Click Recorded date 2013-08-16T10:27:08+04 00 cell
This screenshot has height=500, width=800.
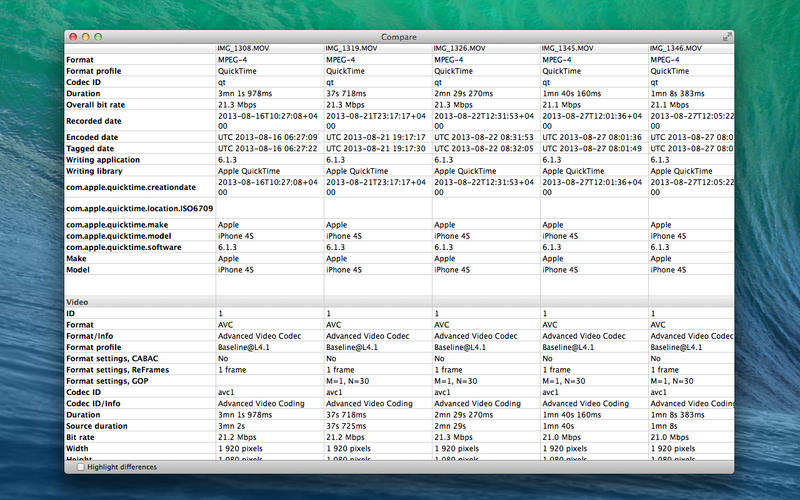tap(268, 121)
